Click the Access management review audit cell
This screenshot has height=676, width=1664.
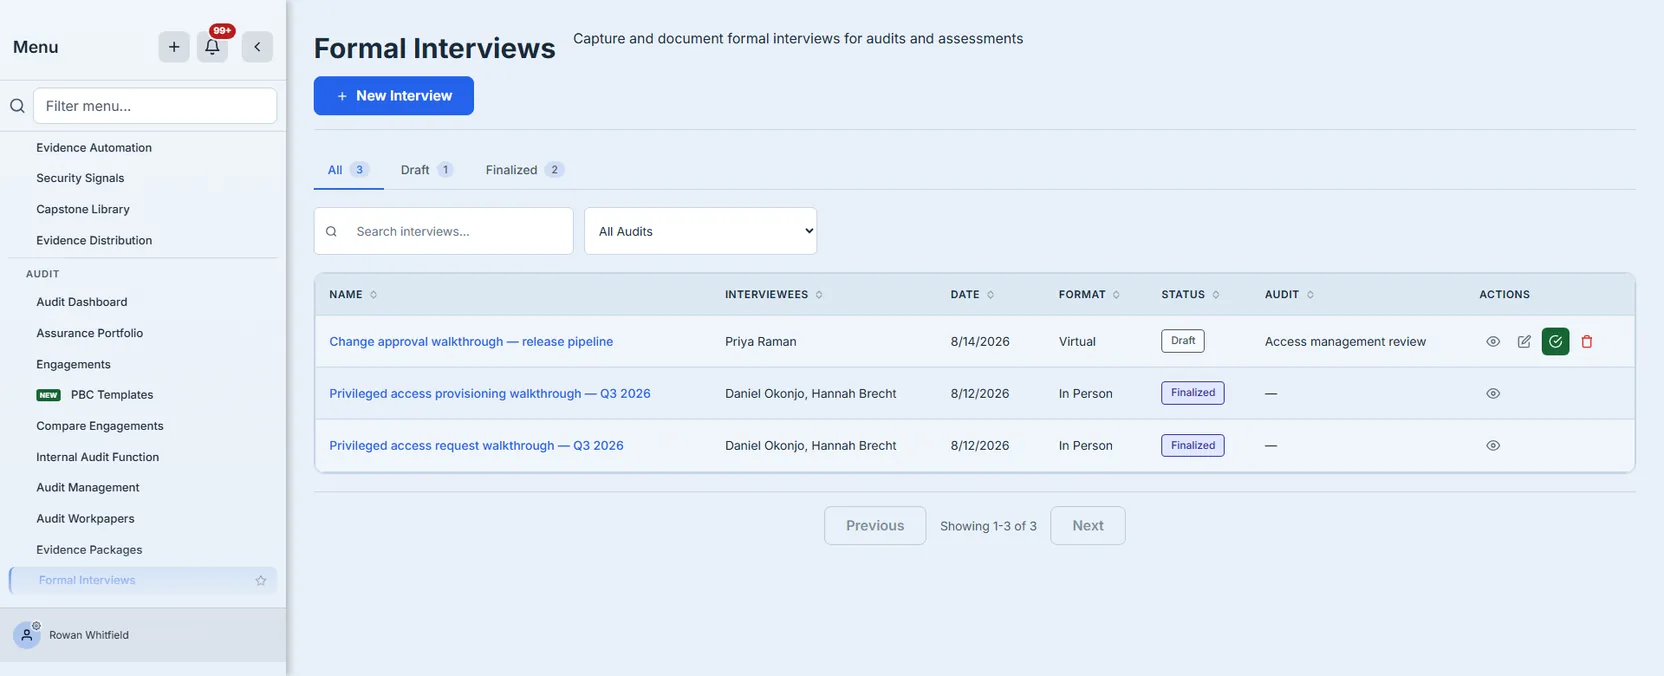(1345, 342)
